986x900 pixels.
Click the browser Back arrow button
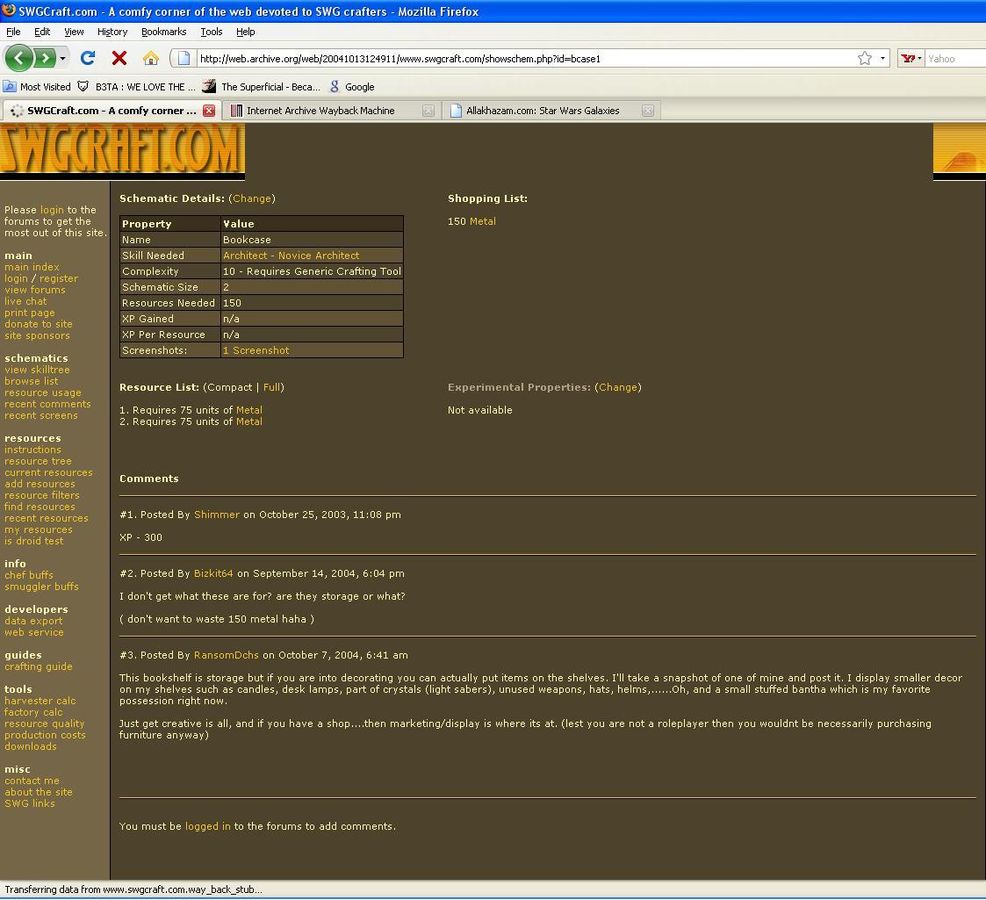[19, 58]
